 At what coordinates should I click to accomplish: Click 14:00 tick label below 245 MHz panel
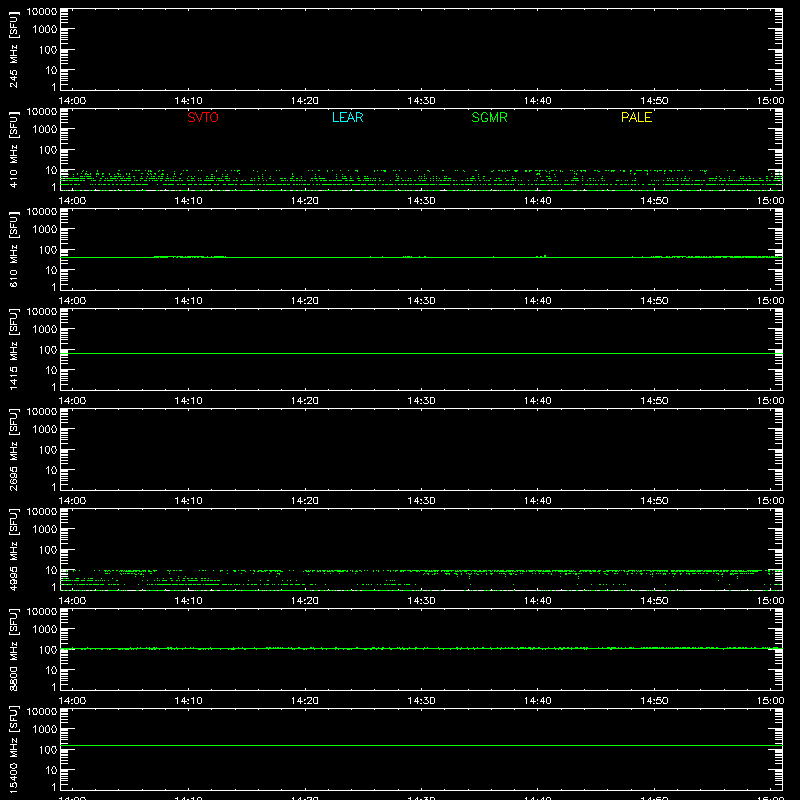[x=72, y=101]
